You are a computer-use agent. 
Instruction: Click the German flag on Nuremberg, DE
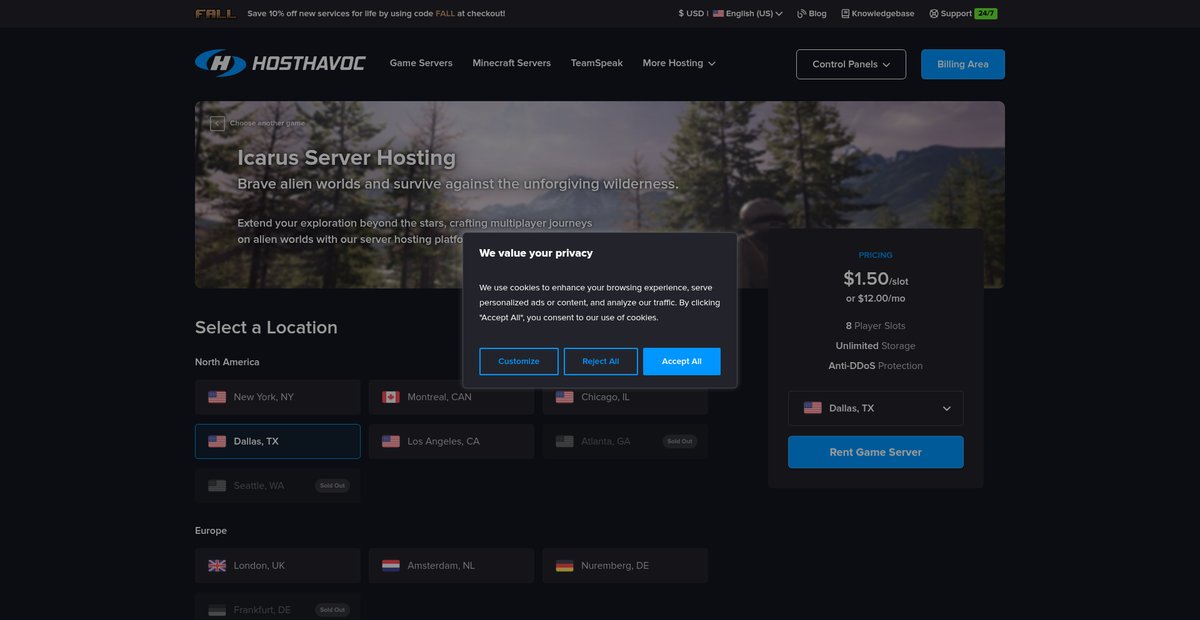[565, 565]
